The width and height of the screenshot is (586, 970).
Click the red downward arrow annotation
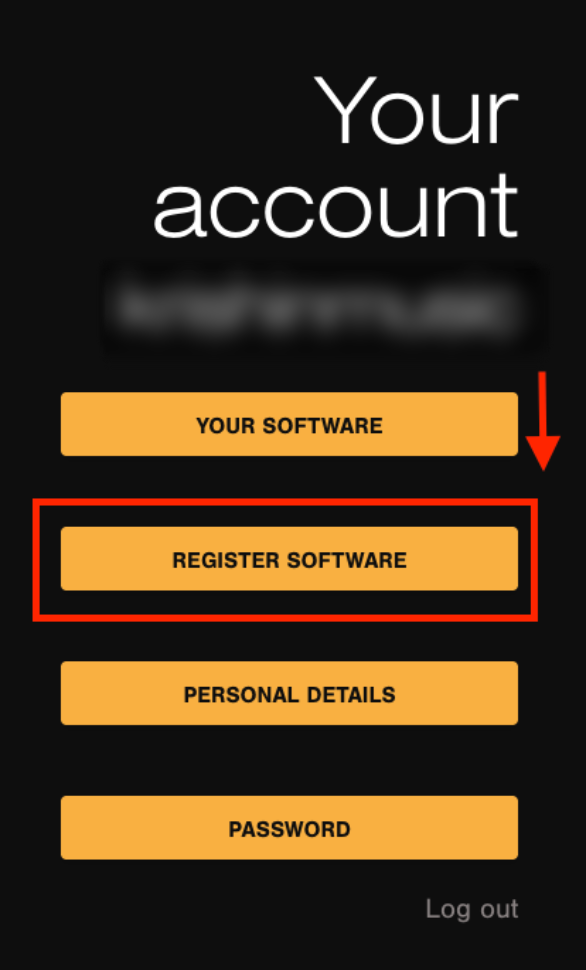(543, 421)
